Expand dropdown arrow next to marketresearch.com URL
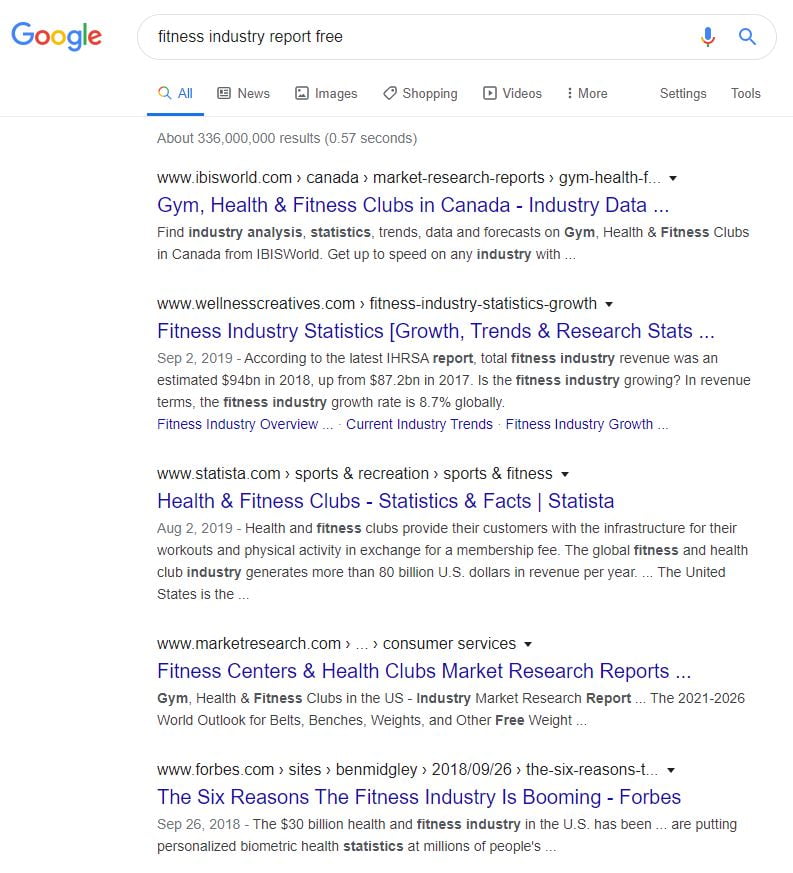The image size is (793, 873). point(528,644)
